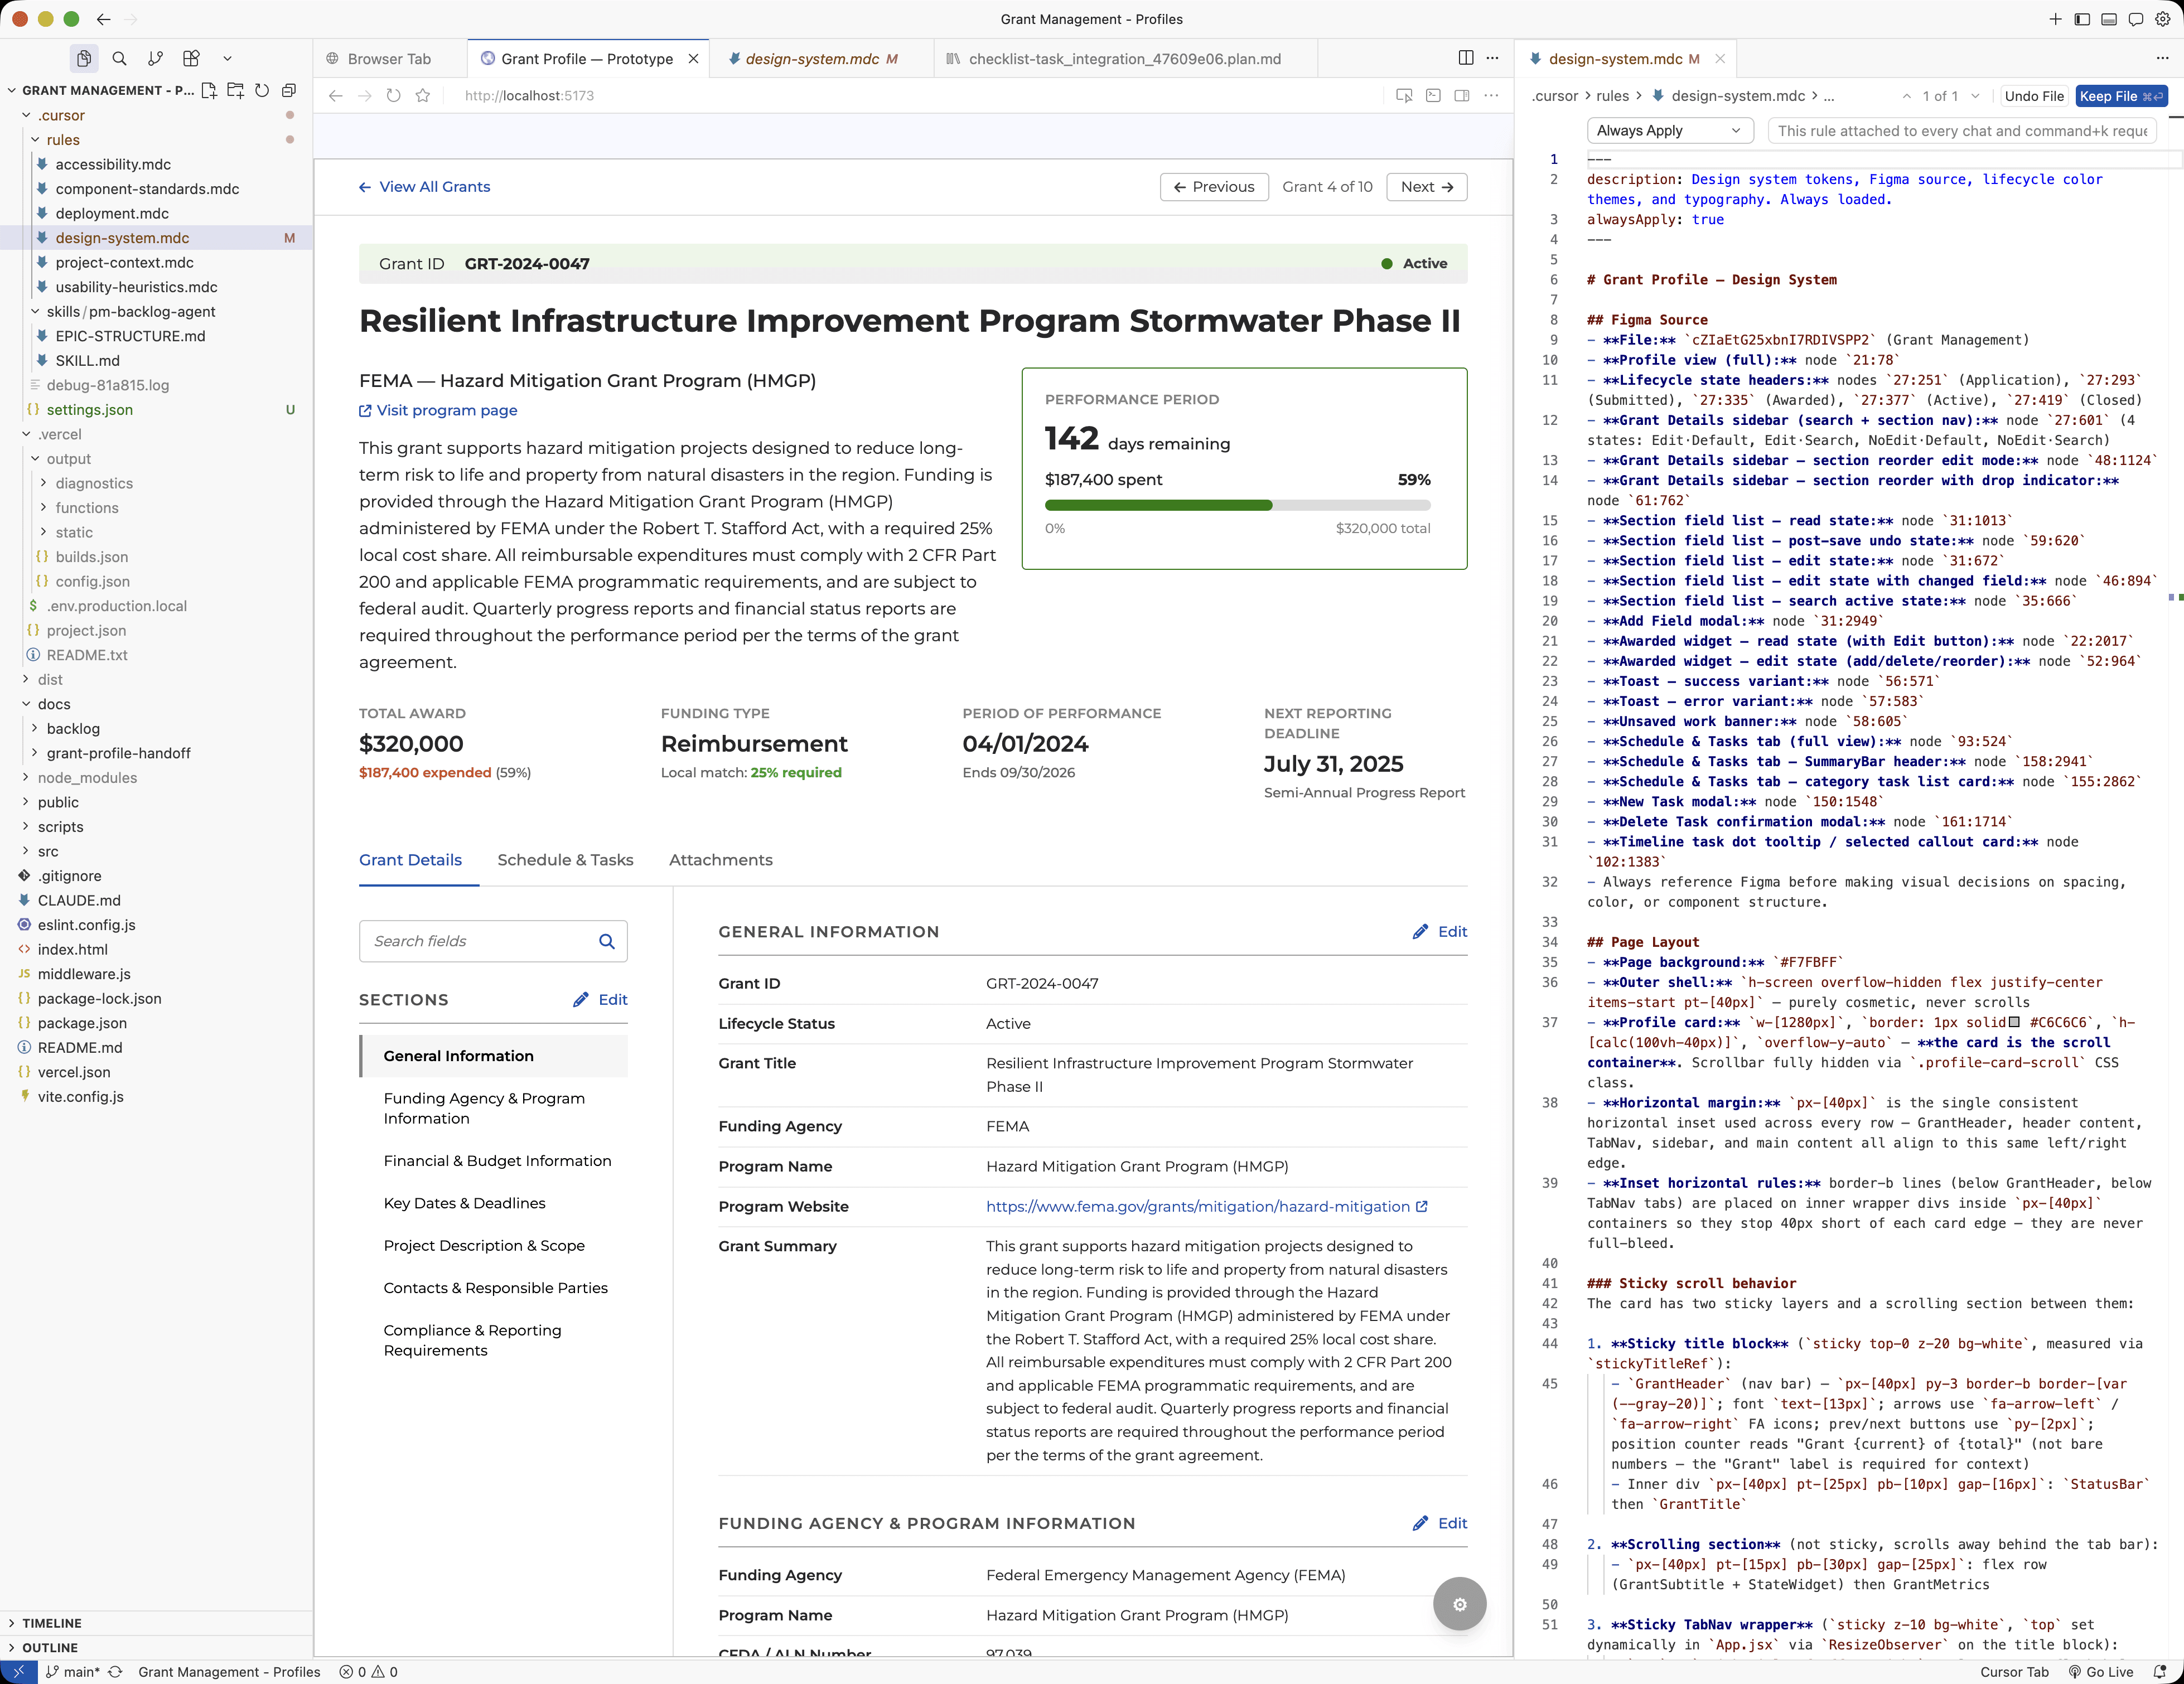The width and height of the screenshot is (2184, 1684).
Task: Toggle the bottom panel layout
Action: (2109, 19)
